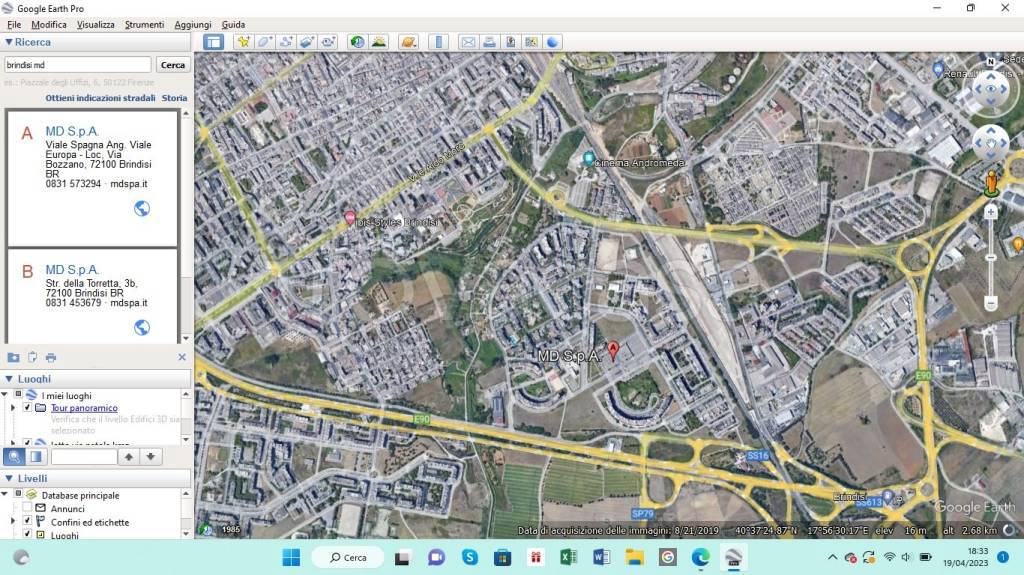Viewport: 1024px width, 575px height.
Task: Add a placemark with the yellow pin tool
Action: coord(244,42)
